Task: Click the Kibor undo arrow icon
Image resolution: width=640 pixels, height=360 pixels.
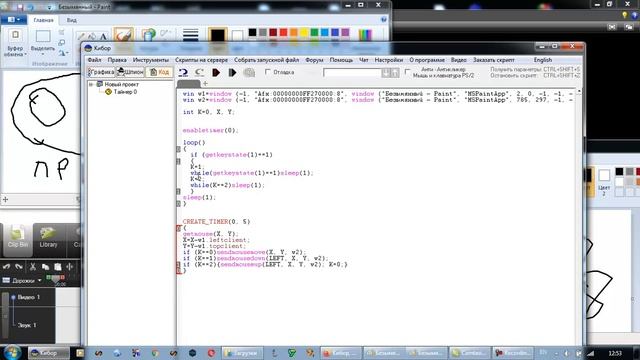Action: click(x=183, y=73)
